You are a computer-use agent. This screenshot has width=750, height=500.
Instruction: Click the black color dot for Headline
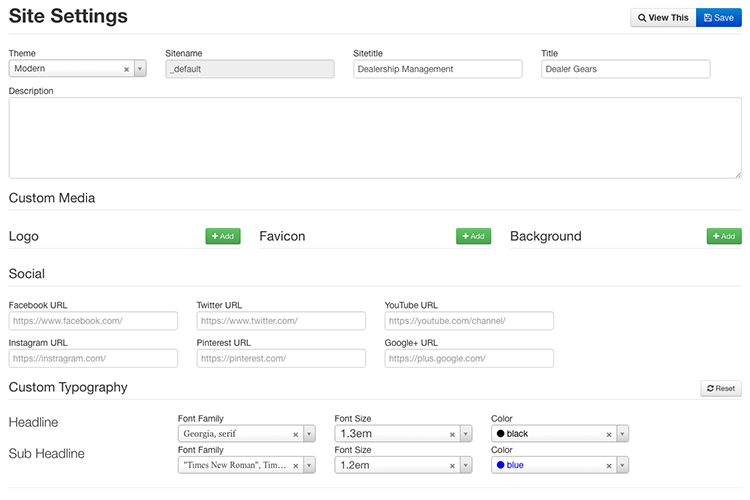click(500, 434)
